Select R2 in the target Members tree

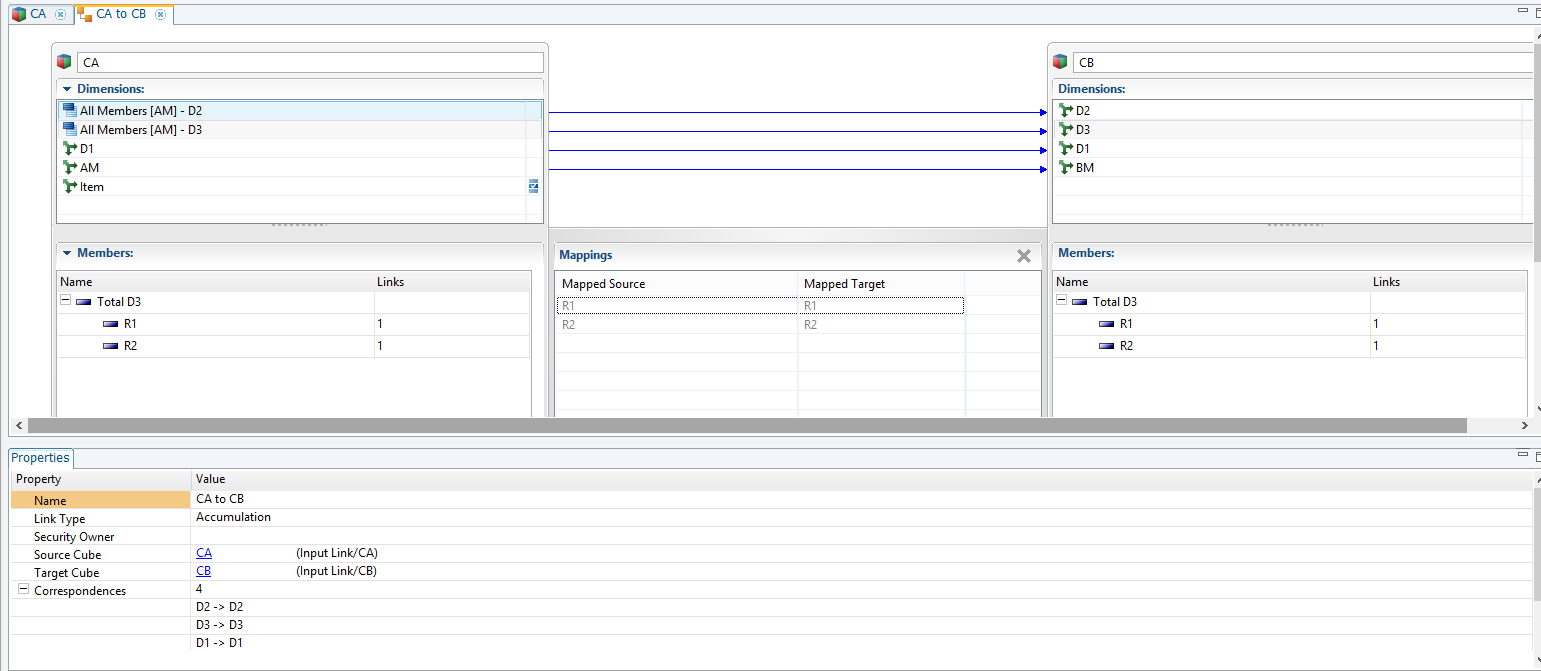1126,346
